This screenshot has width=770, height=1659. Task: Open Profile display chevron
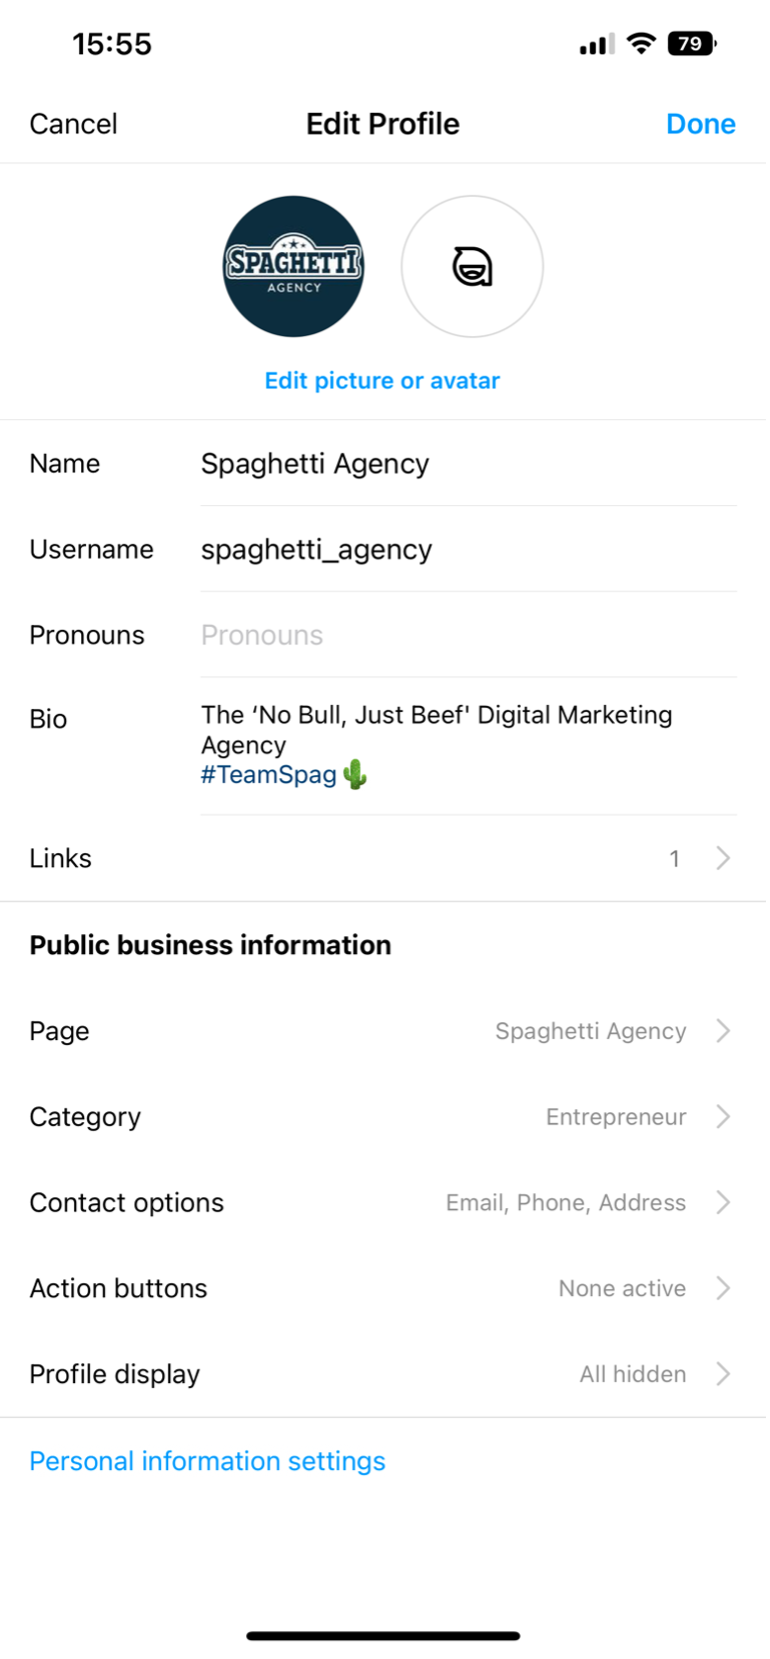click(x=723, y=1374)
